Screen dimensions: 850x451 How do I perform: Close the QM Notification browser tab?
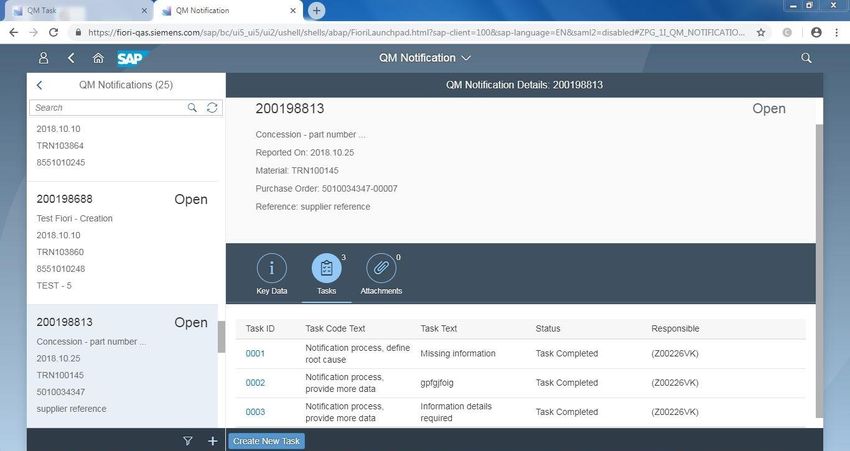(x=293, y=10)
